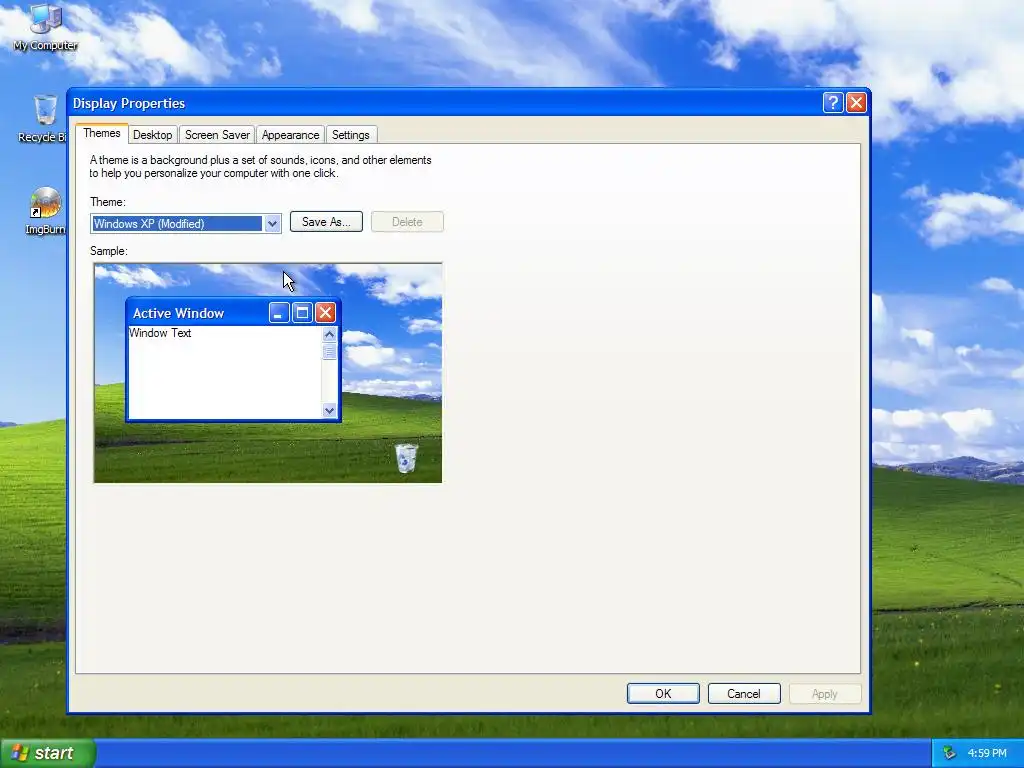1024x768 pixels.
Task: Open the Appearance tab
Action: pyautogui.click(x=291, y=135)
